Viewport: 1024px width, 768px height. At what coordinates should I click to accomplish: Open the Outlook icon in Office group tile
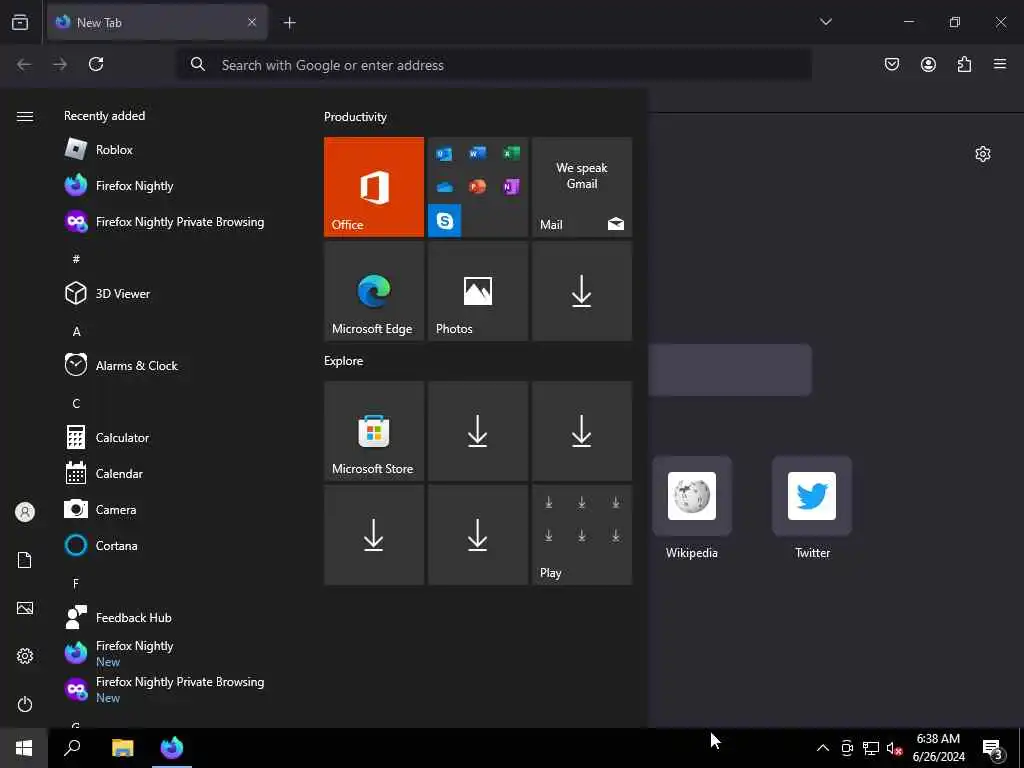coord(445,153)
